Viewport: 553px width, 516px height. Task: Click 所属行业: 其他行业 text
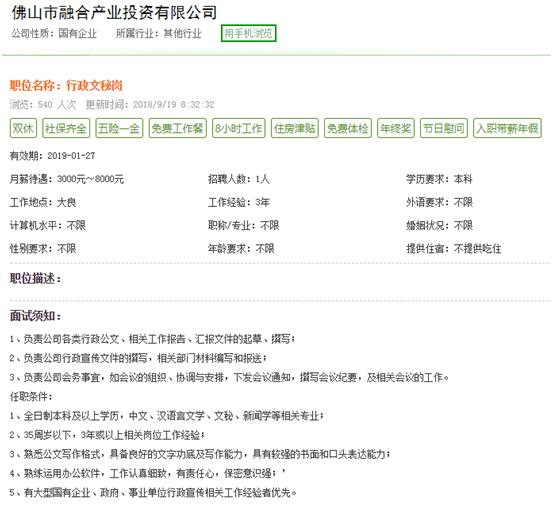[x=159, y=34]
